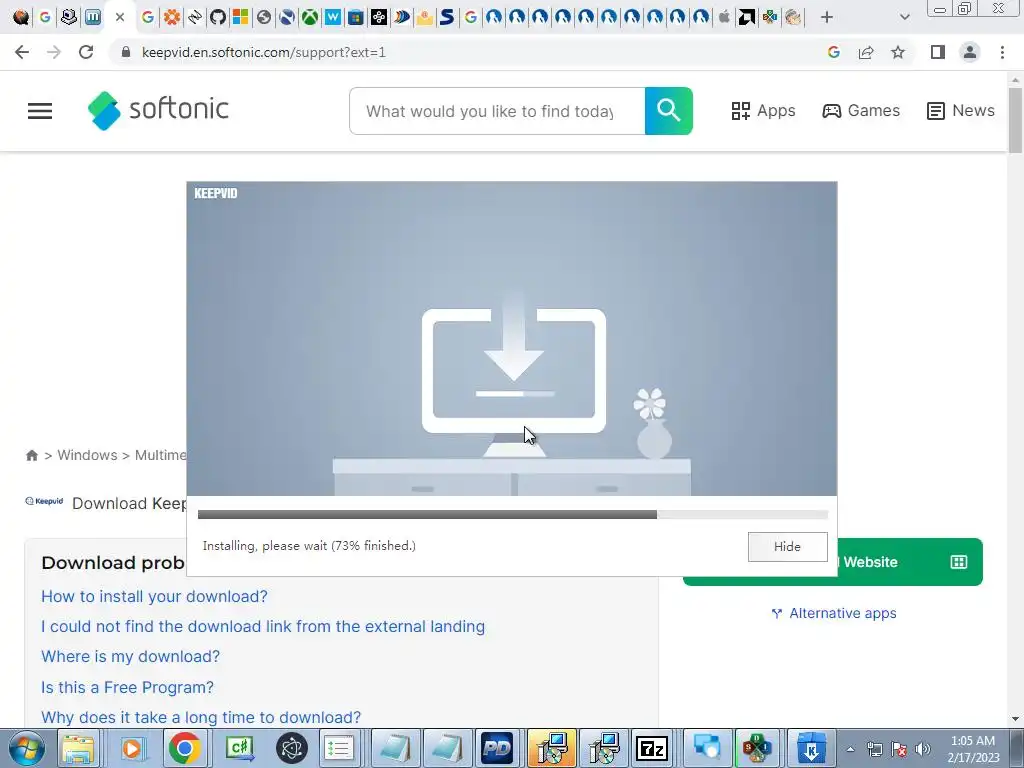The image size is (1024, 768).
Task: Open 'Is this a Free Program?' link
Action: (127, 687)
